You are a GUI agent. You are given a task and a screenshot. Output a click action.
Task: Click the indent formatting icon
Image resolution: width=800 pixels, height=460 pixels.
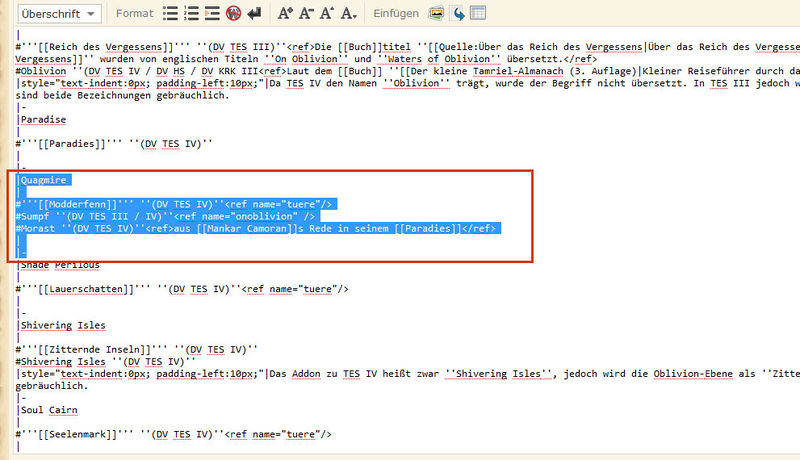211,13
